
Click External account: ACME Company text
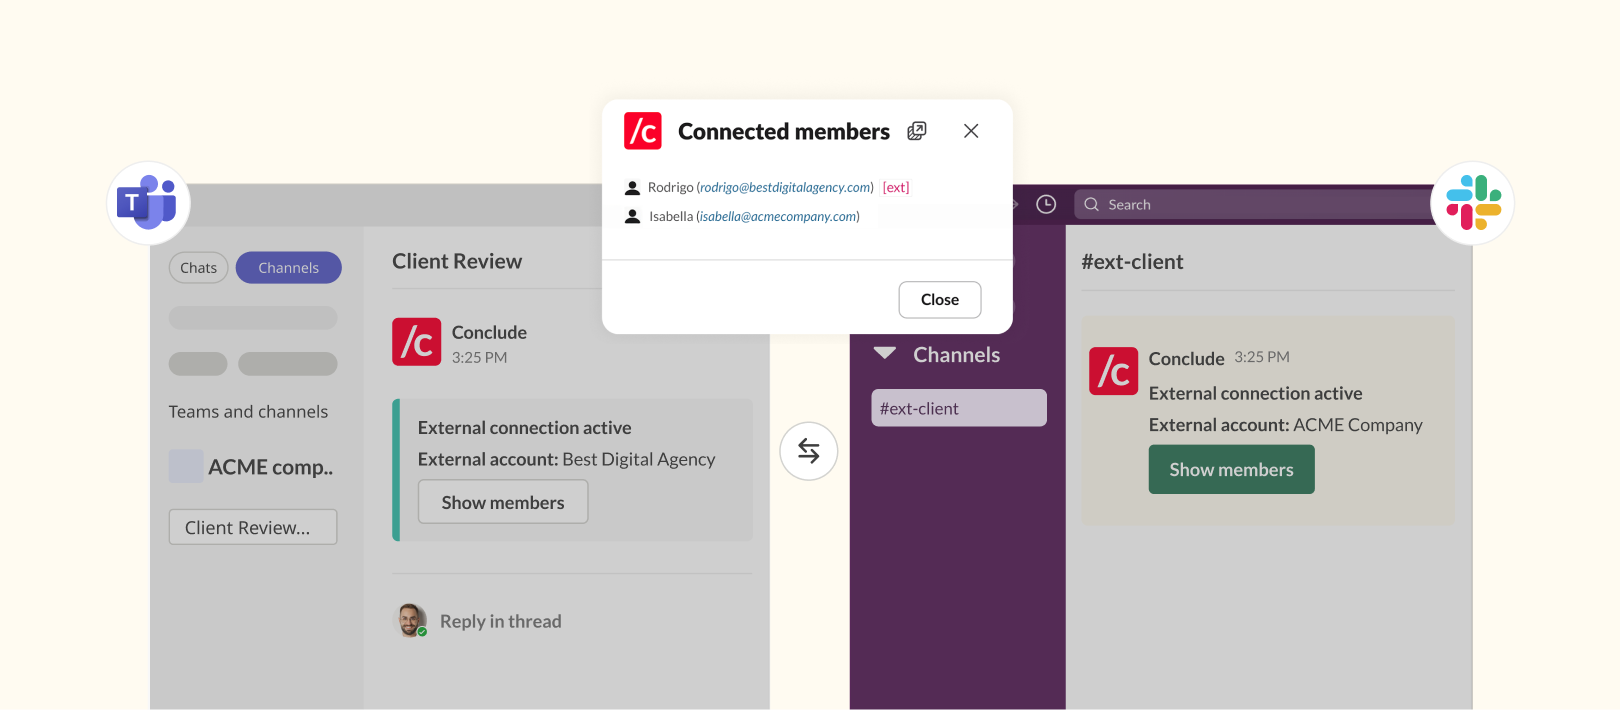1285,425
